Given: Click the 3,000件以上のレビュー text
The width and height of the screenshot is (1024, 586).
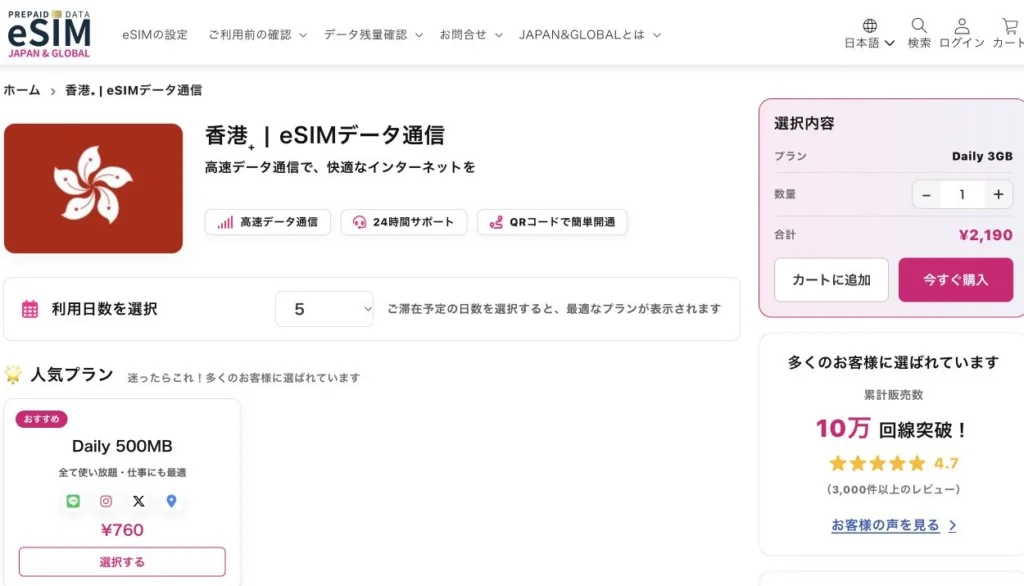Looking at the screenshot, I should 893,489.
